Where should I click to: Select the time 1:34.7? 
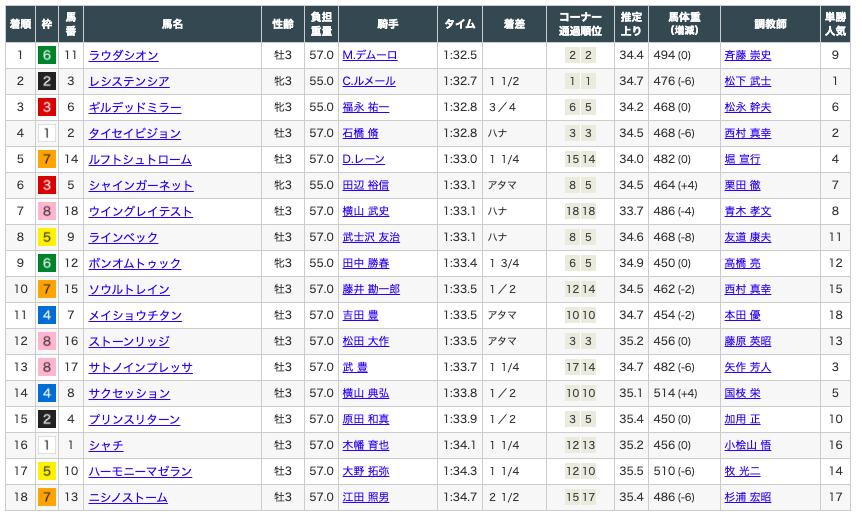point(460,497)
